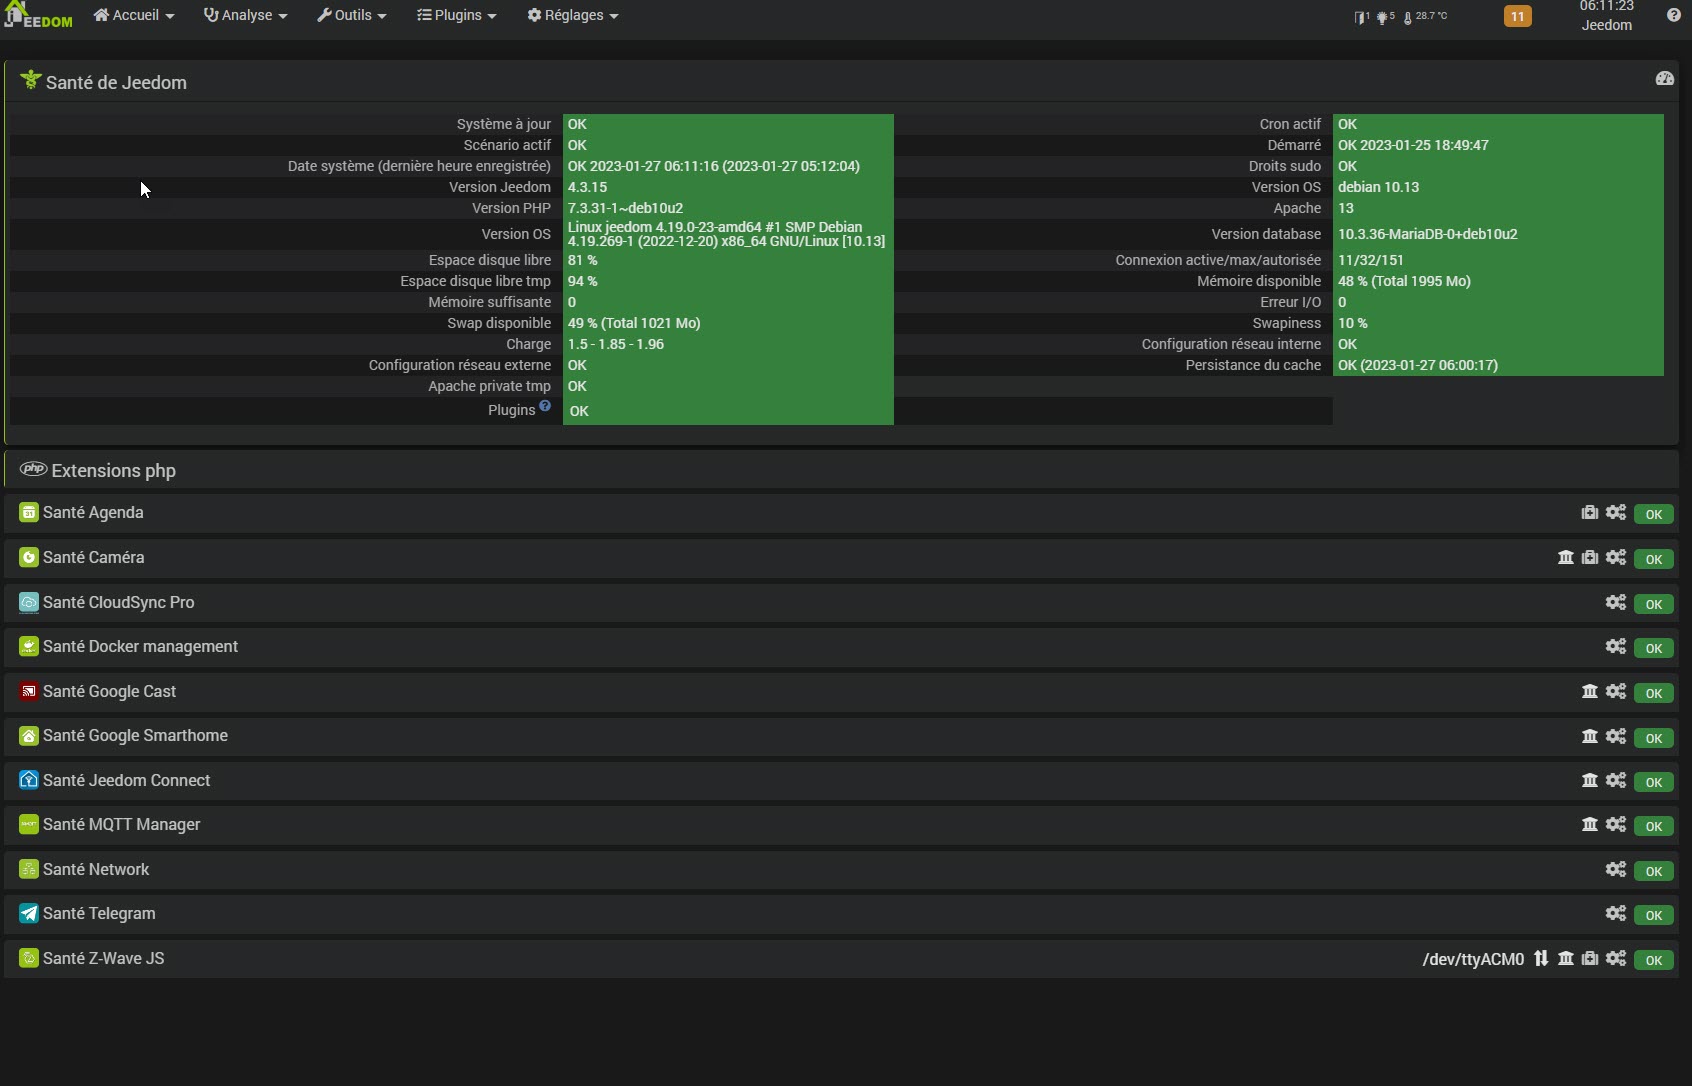Click Santé MQTT Manager building icon
The height and width of the screenshot is (1086, 1692).
(1589, 824)
